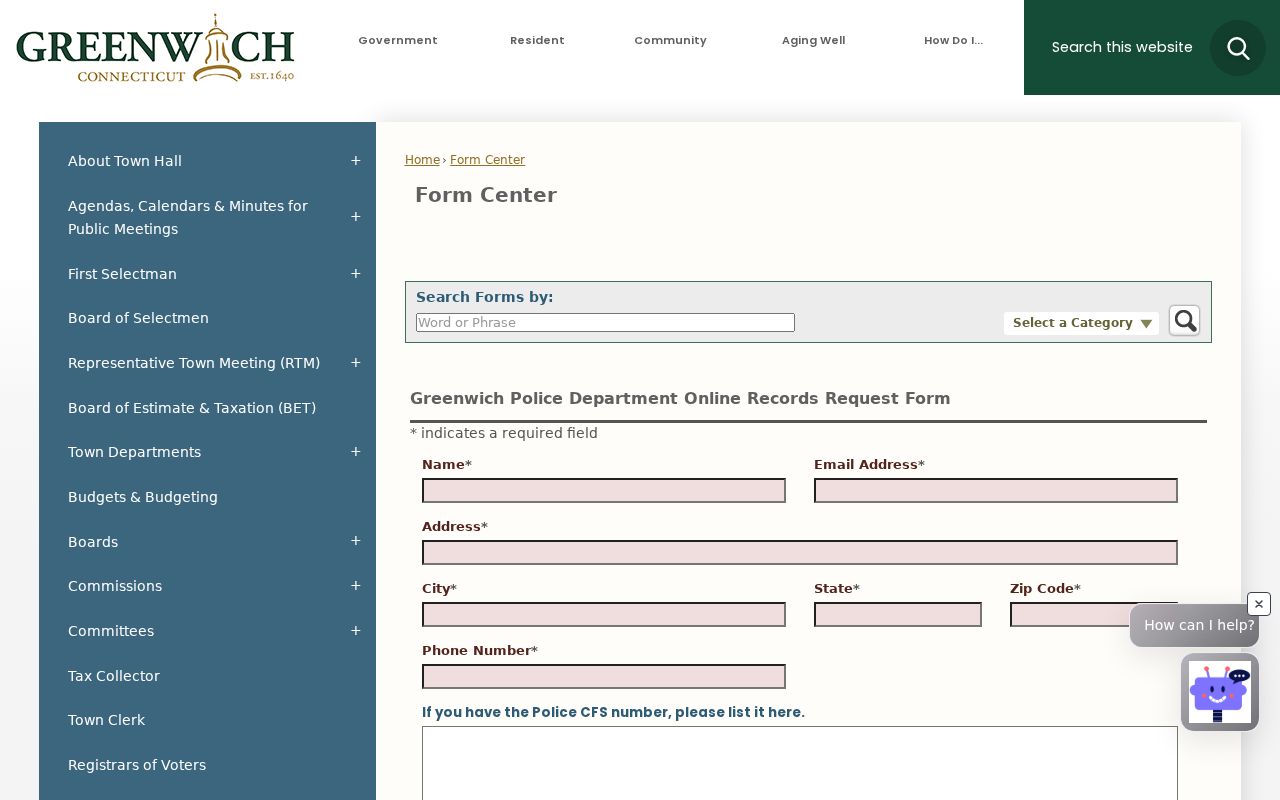Open the Government menu

[x=398, y=41]
